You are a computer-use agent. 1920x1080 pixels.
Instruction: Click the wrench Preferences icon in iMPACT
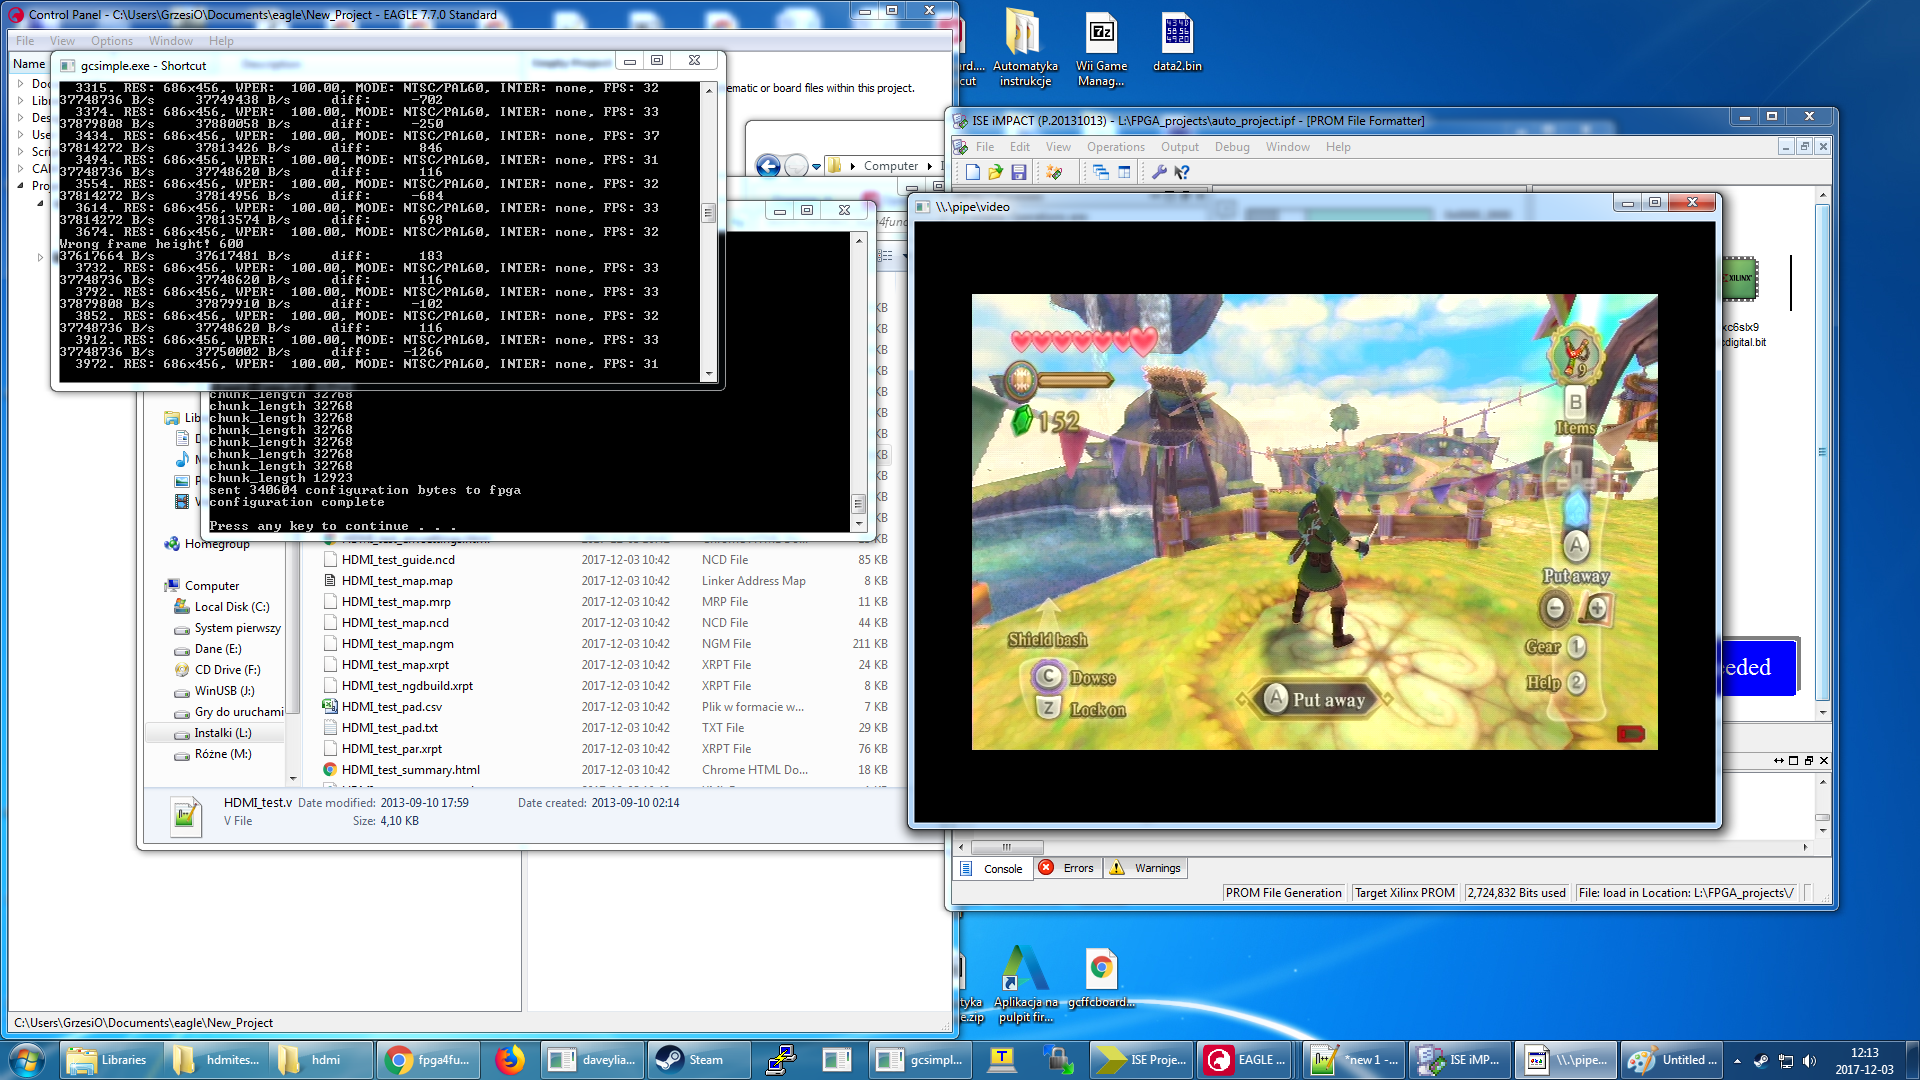tap(1160, 172)
